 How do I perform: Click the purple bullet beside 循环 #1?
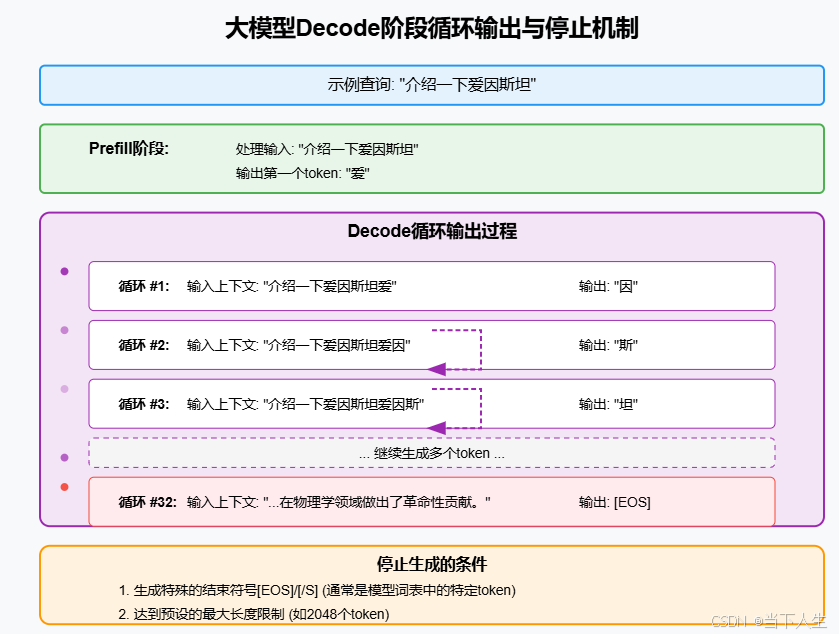click(65, 271)
